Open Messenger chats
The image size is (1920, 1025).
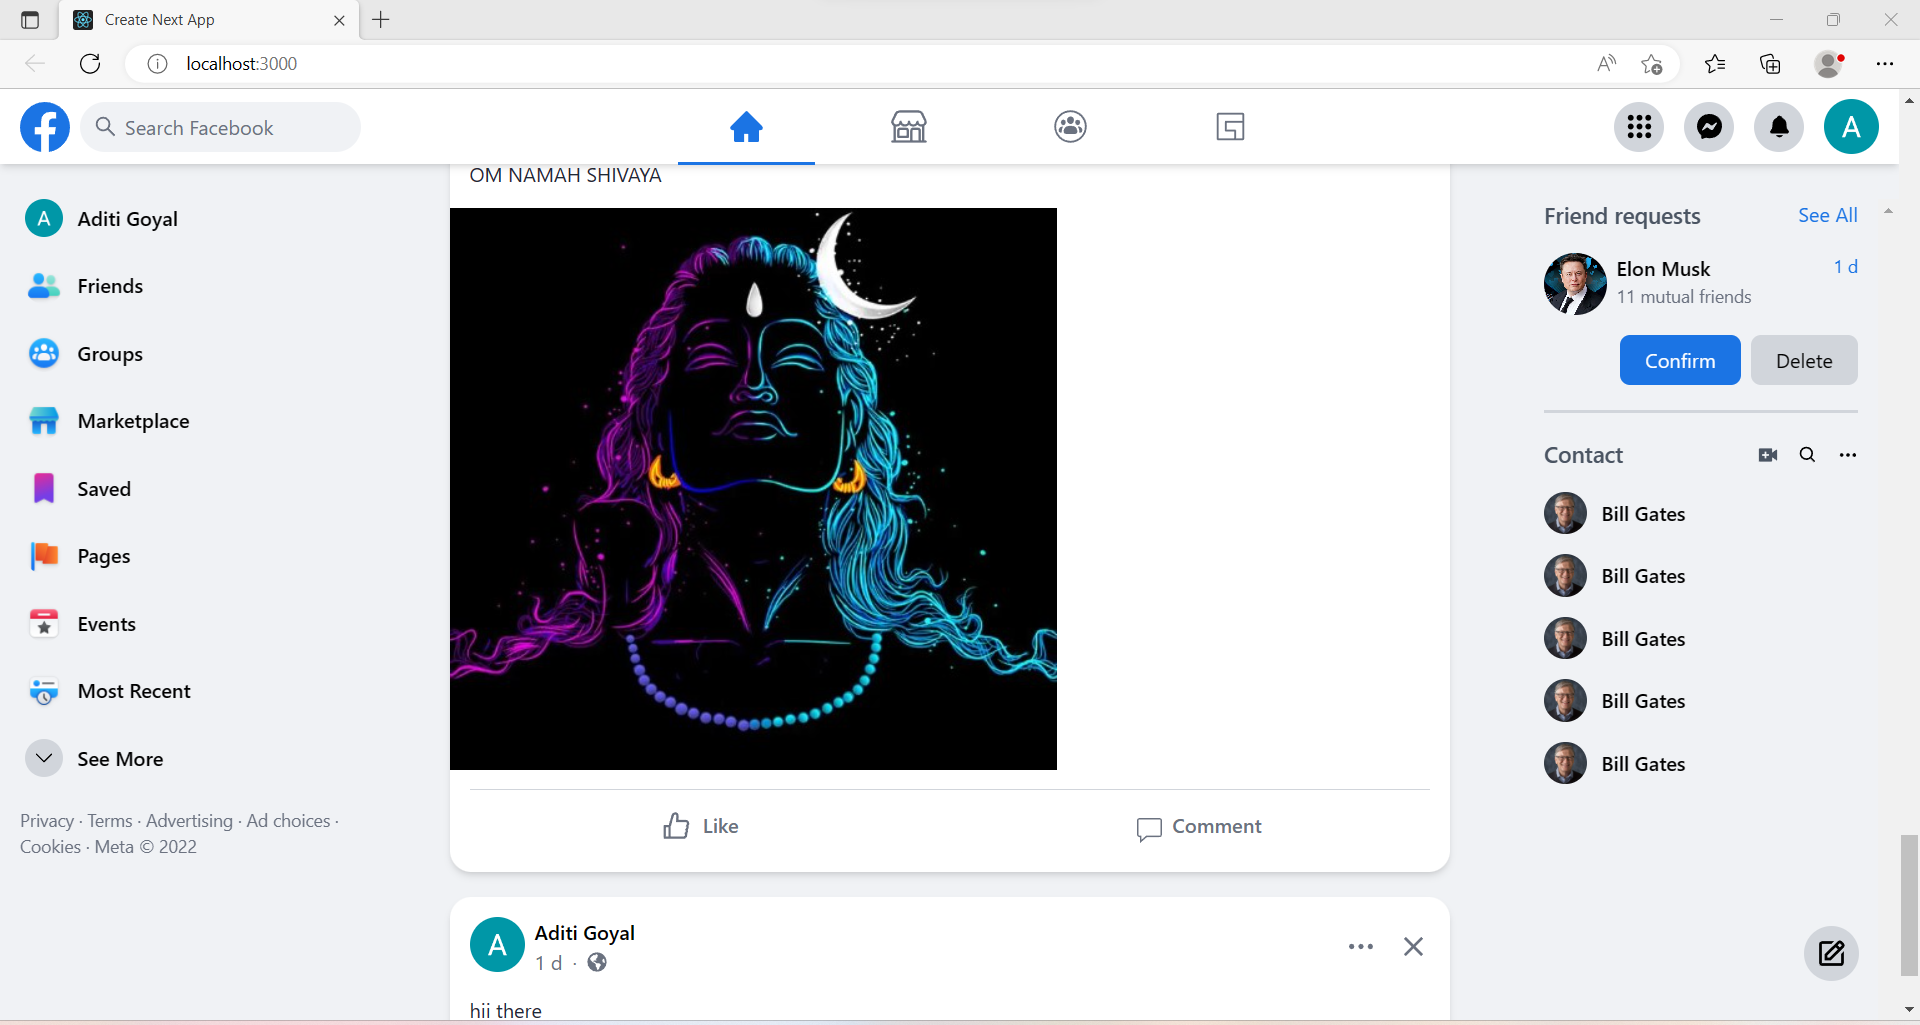(1710, 127)
